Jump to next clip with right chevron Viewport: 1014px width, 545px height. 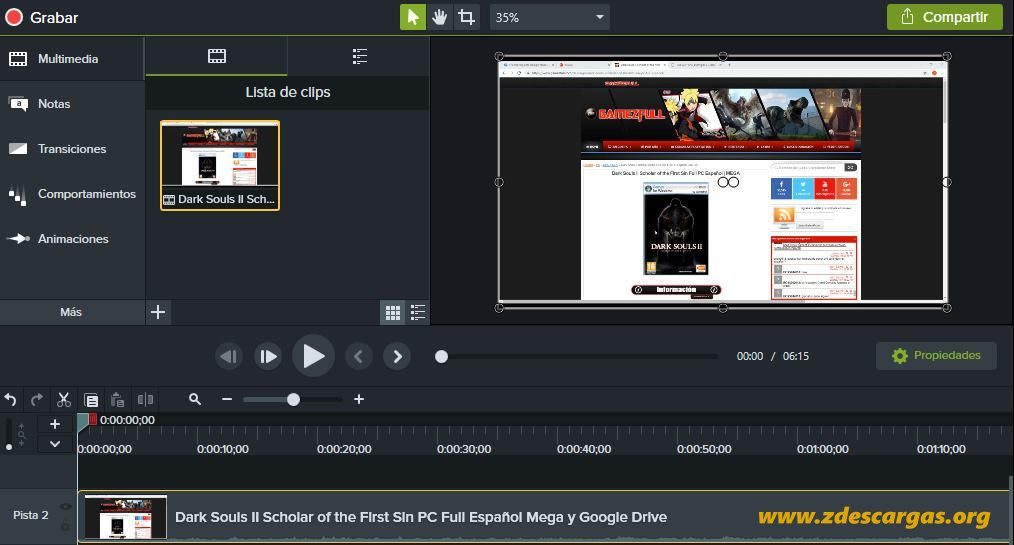click(x=397, y=356)
